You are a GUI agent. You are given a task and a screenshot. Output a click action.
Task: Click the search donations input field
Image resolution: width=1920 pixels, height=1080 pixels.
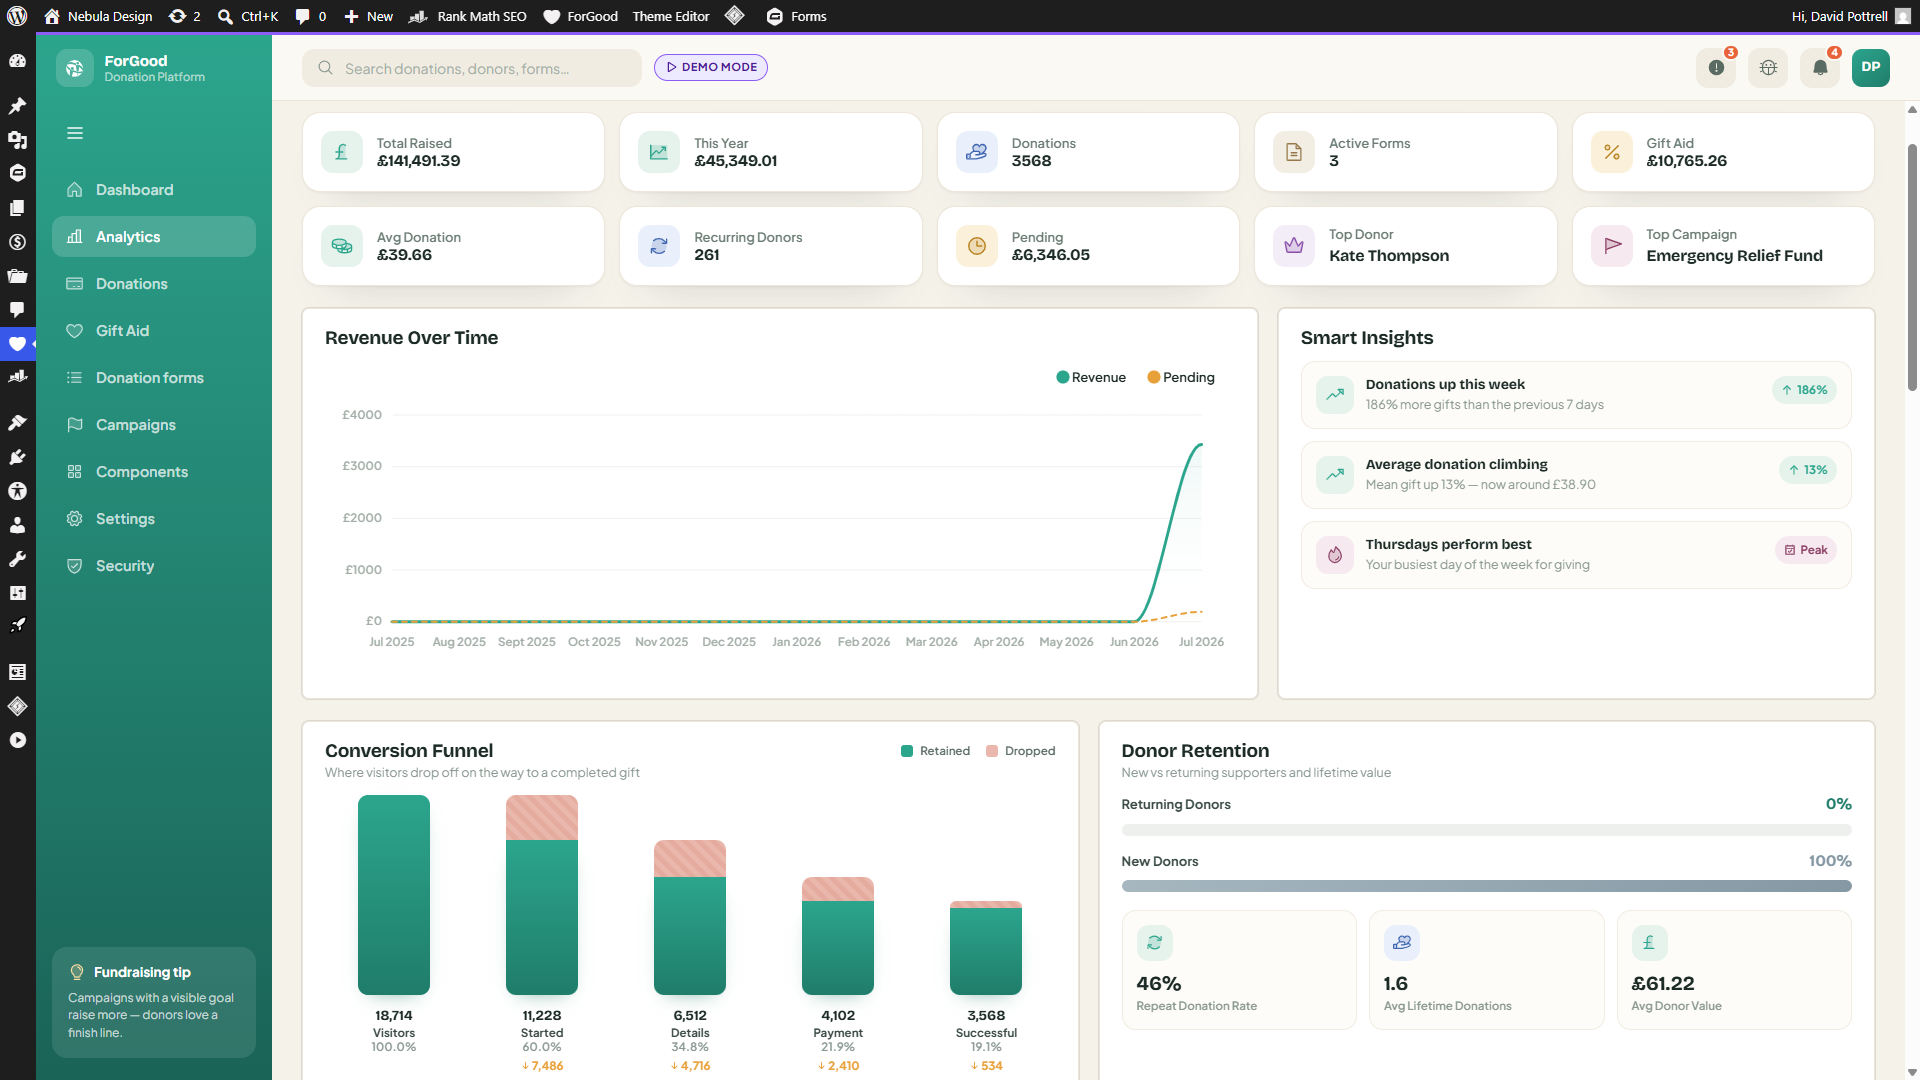click(x=472, y=68)
